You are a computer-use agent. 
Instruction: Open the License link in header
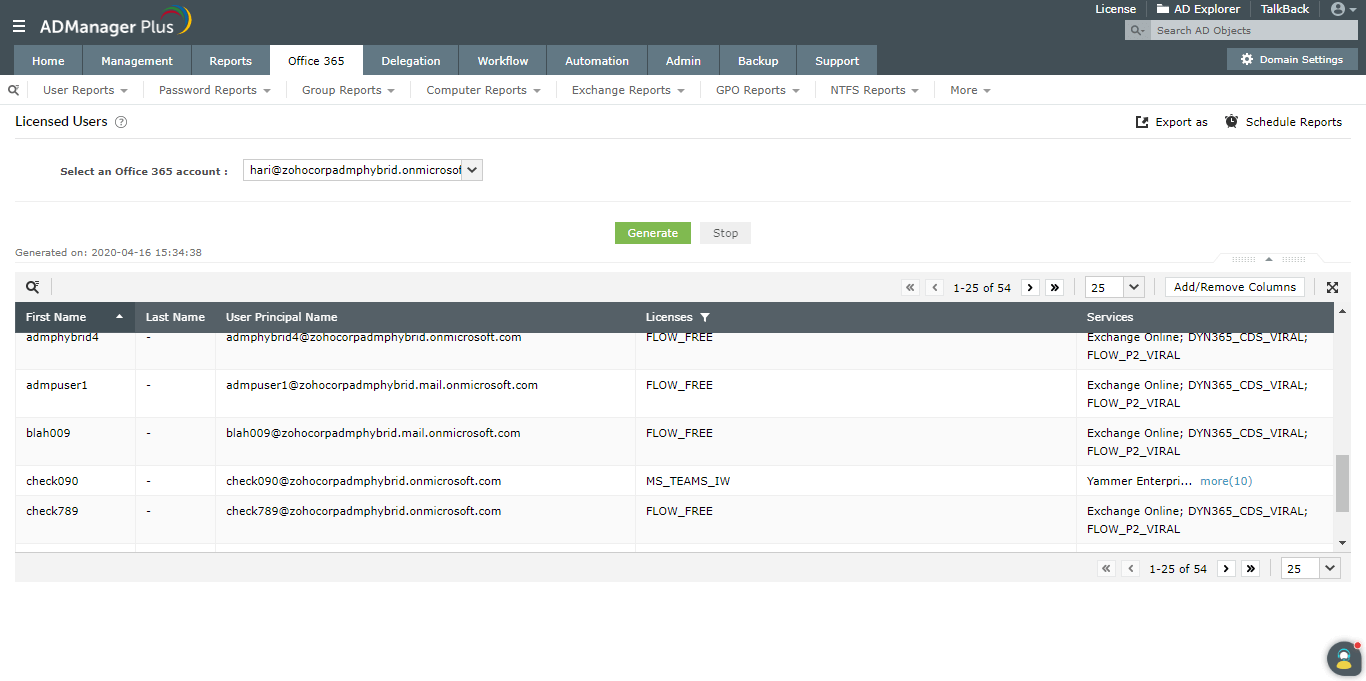pos(1115,9)
